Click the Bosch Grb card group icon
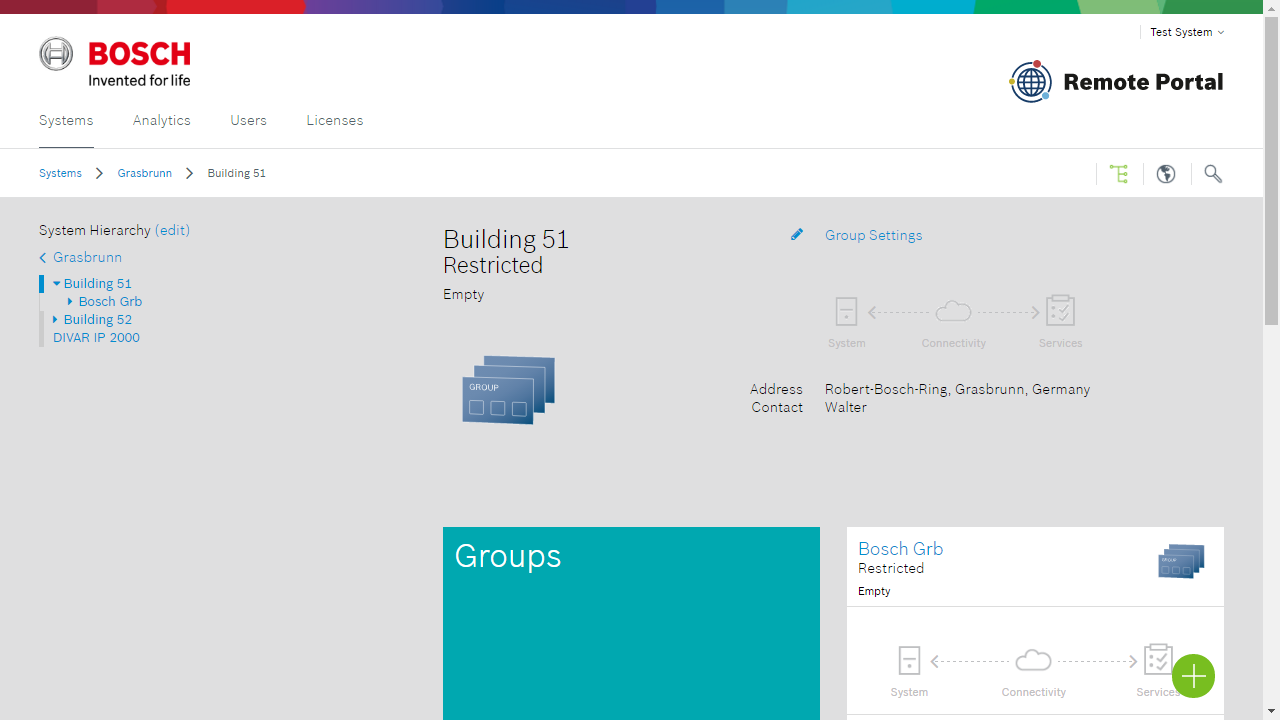Image resolution: width=1280 pixels, height=720 pixels. 1181,561
